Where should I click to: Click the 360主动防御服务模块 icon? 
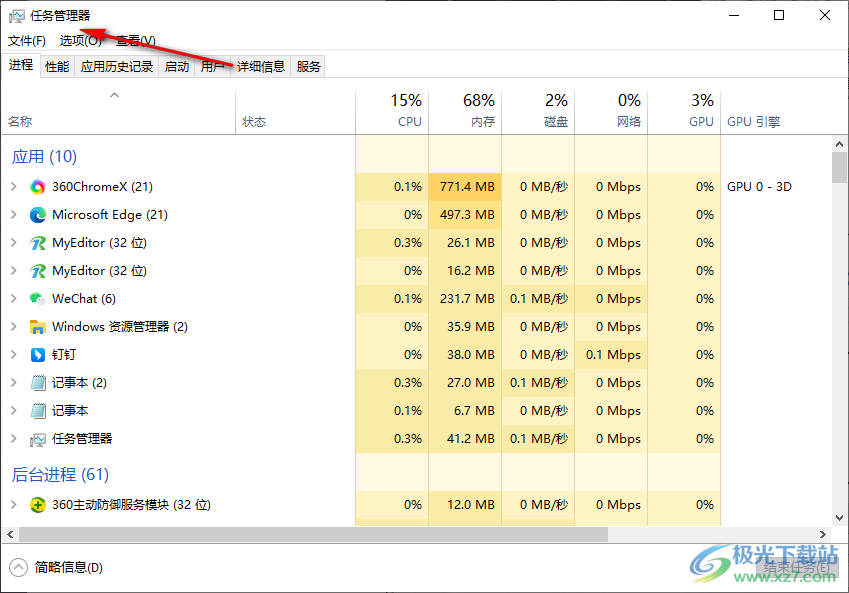click(38, 505)
